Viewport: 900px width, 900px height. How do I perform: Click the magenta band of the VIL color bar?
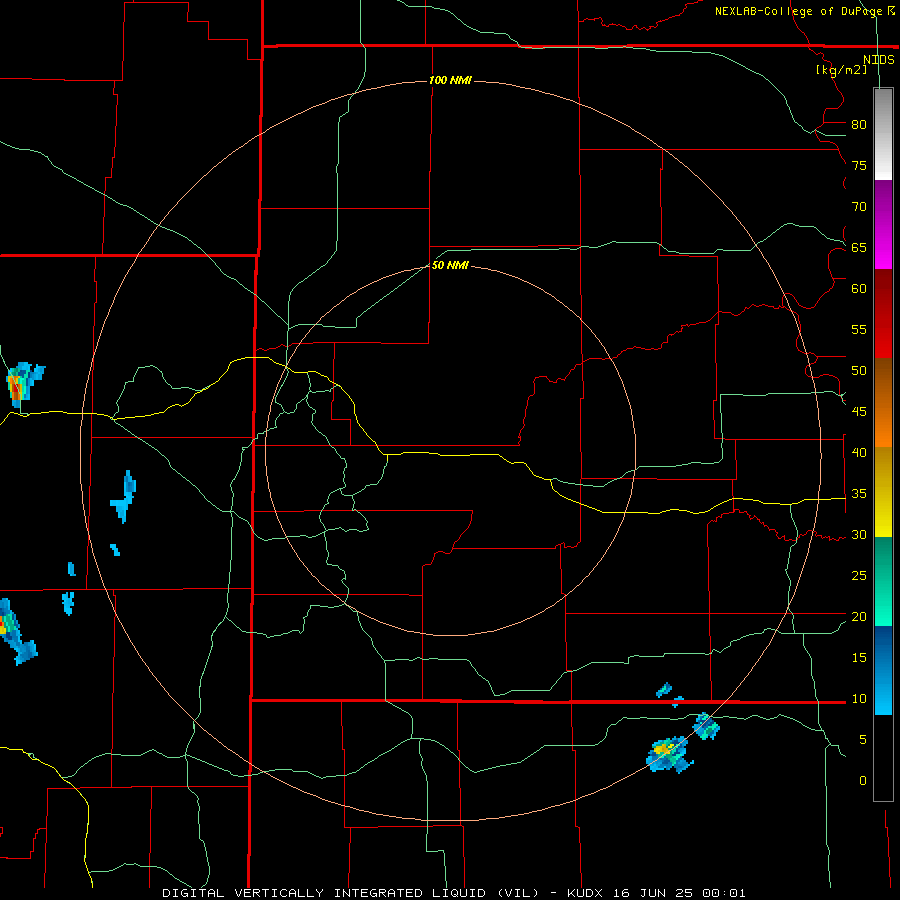point(883,225)
